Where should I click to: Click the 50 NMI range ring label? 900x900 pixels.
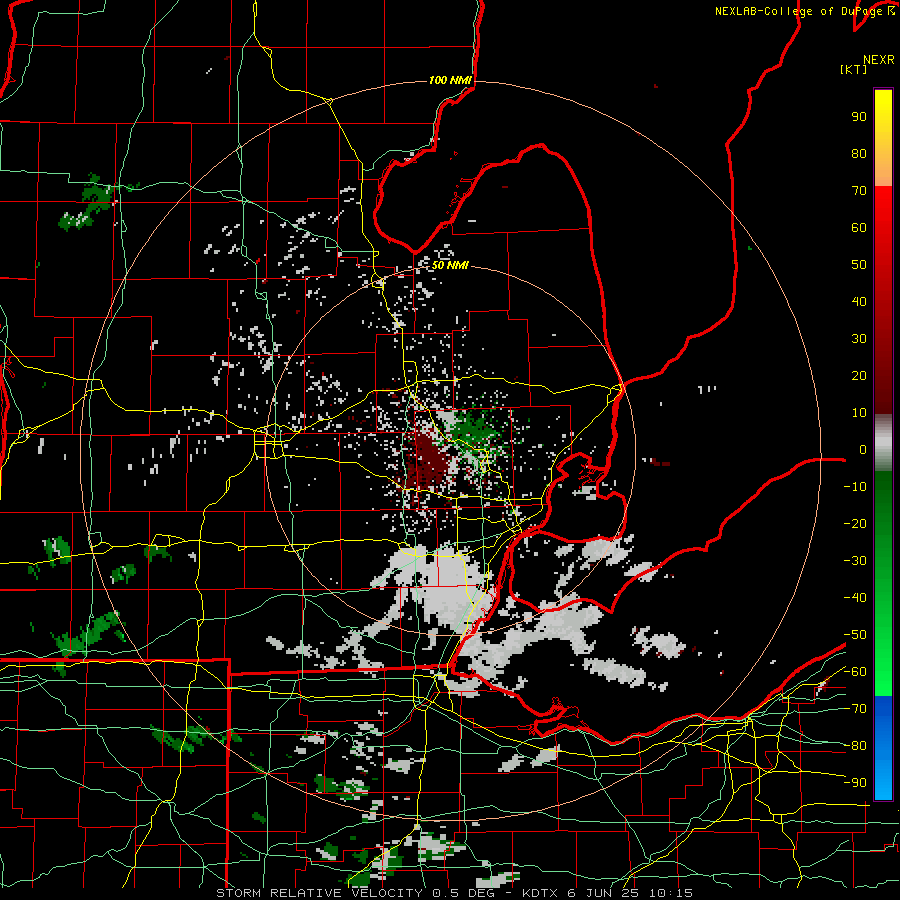click(x=450, y=265)
